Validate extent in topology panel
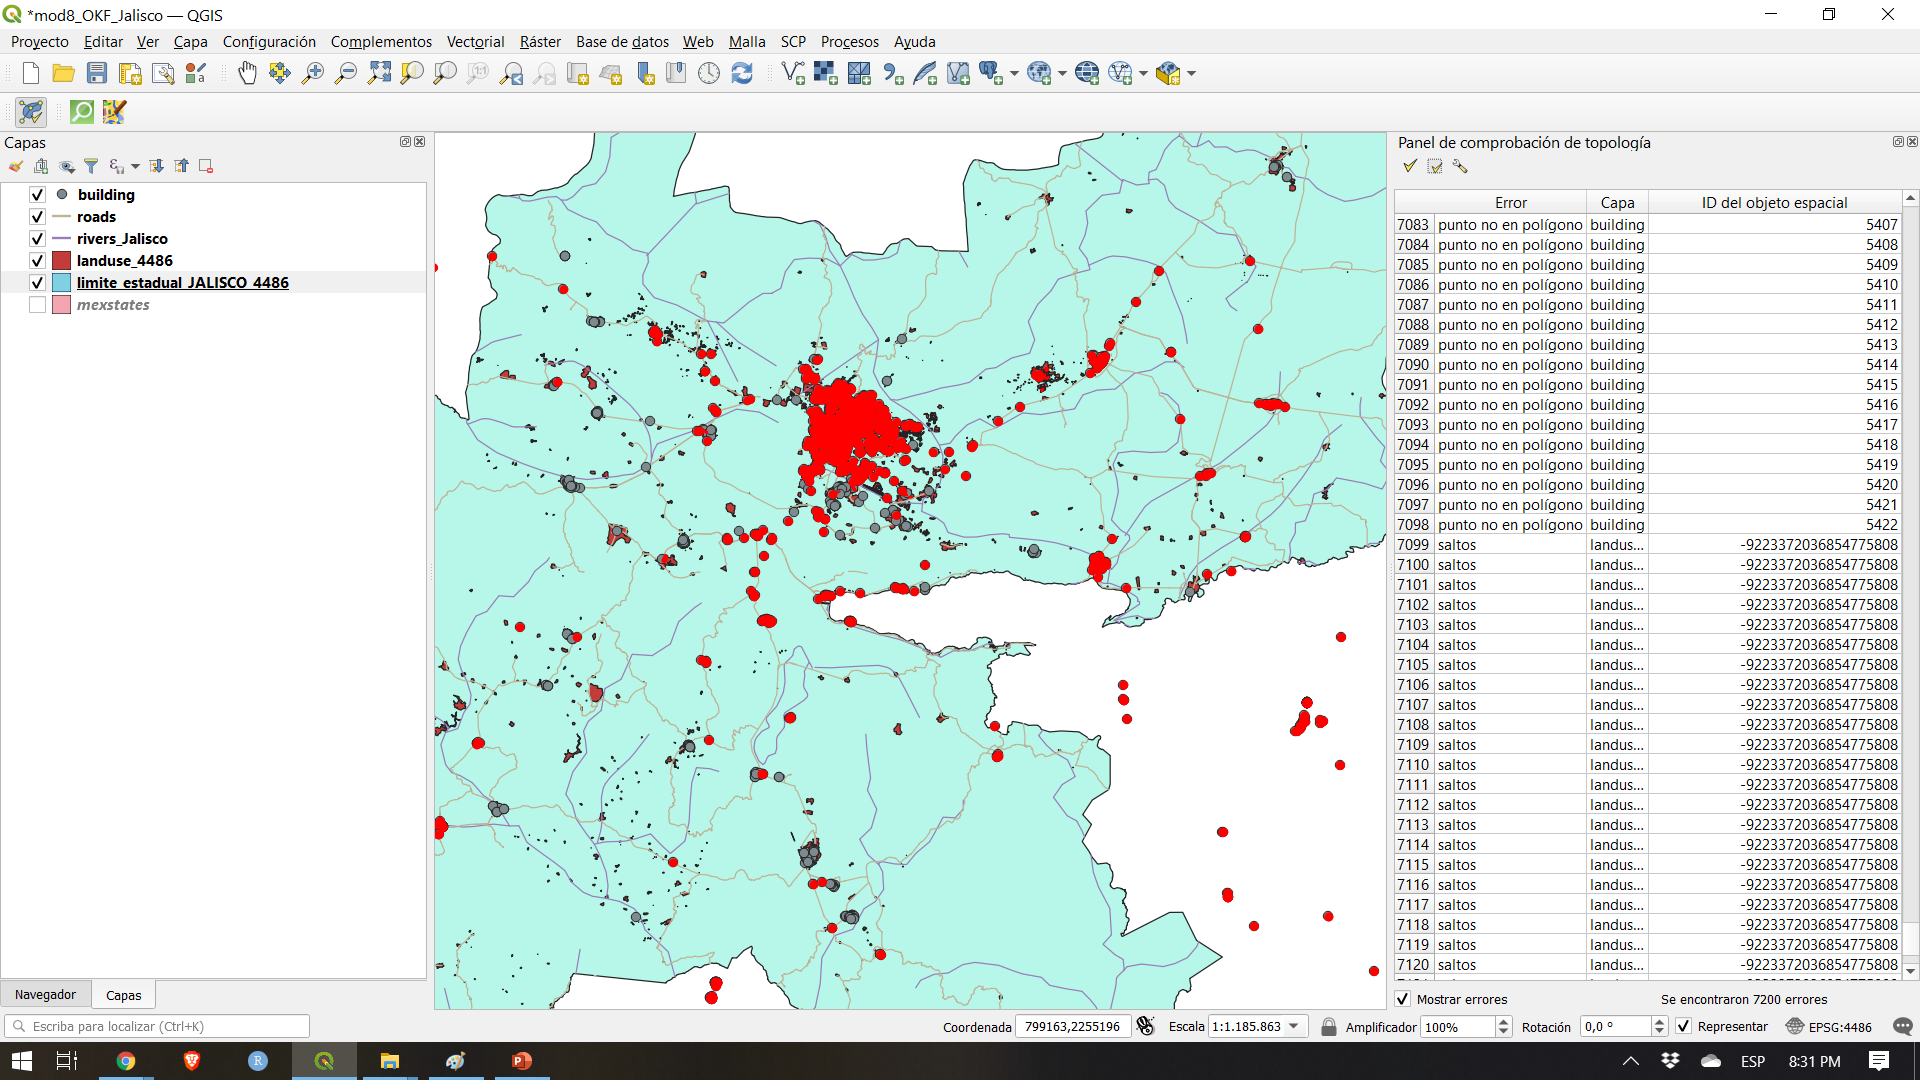 click(1435, 166)
